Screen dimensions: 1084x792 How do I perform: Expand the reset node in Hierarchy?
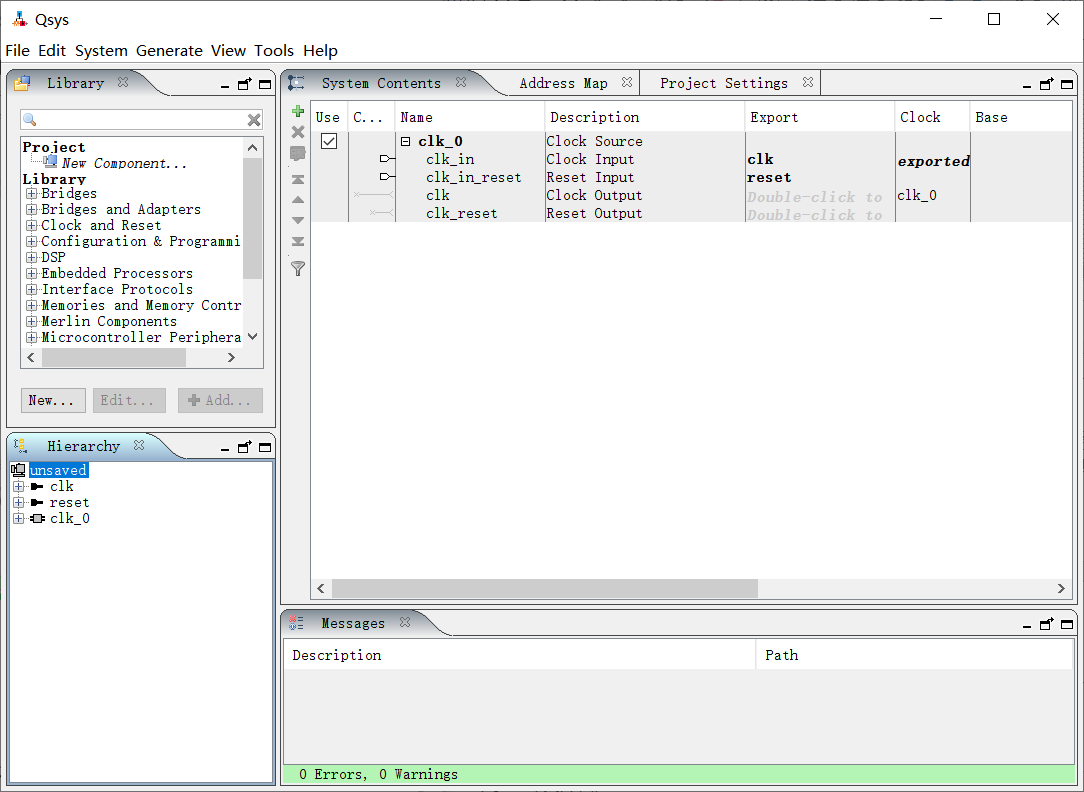(x=18, y=503)
